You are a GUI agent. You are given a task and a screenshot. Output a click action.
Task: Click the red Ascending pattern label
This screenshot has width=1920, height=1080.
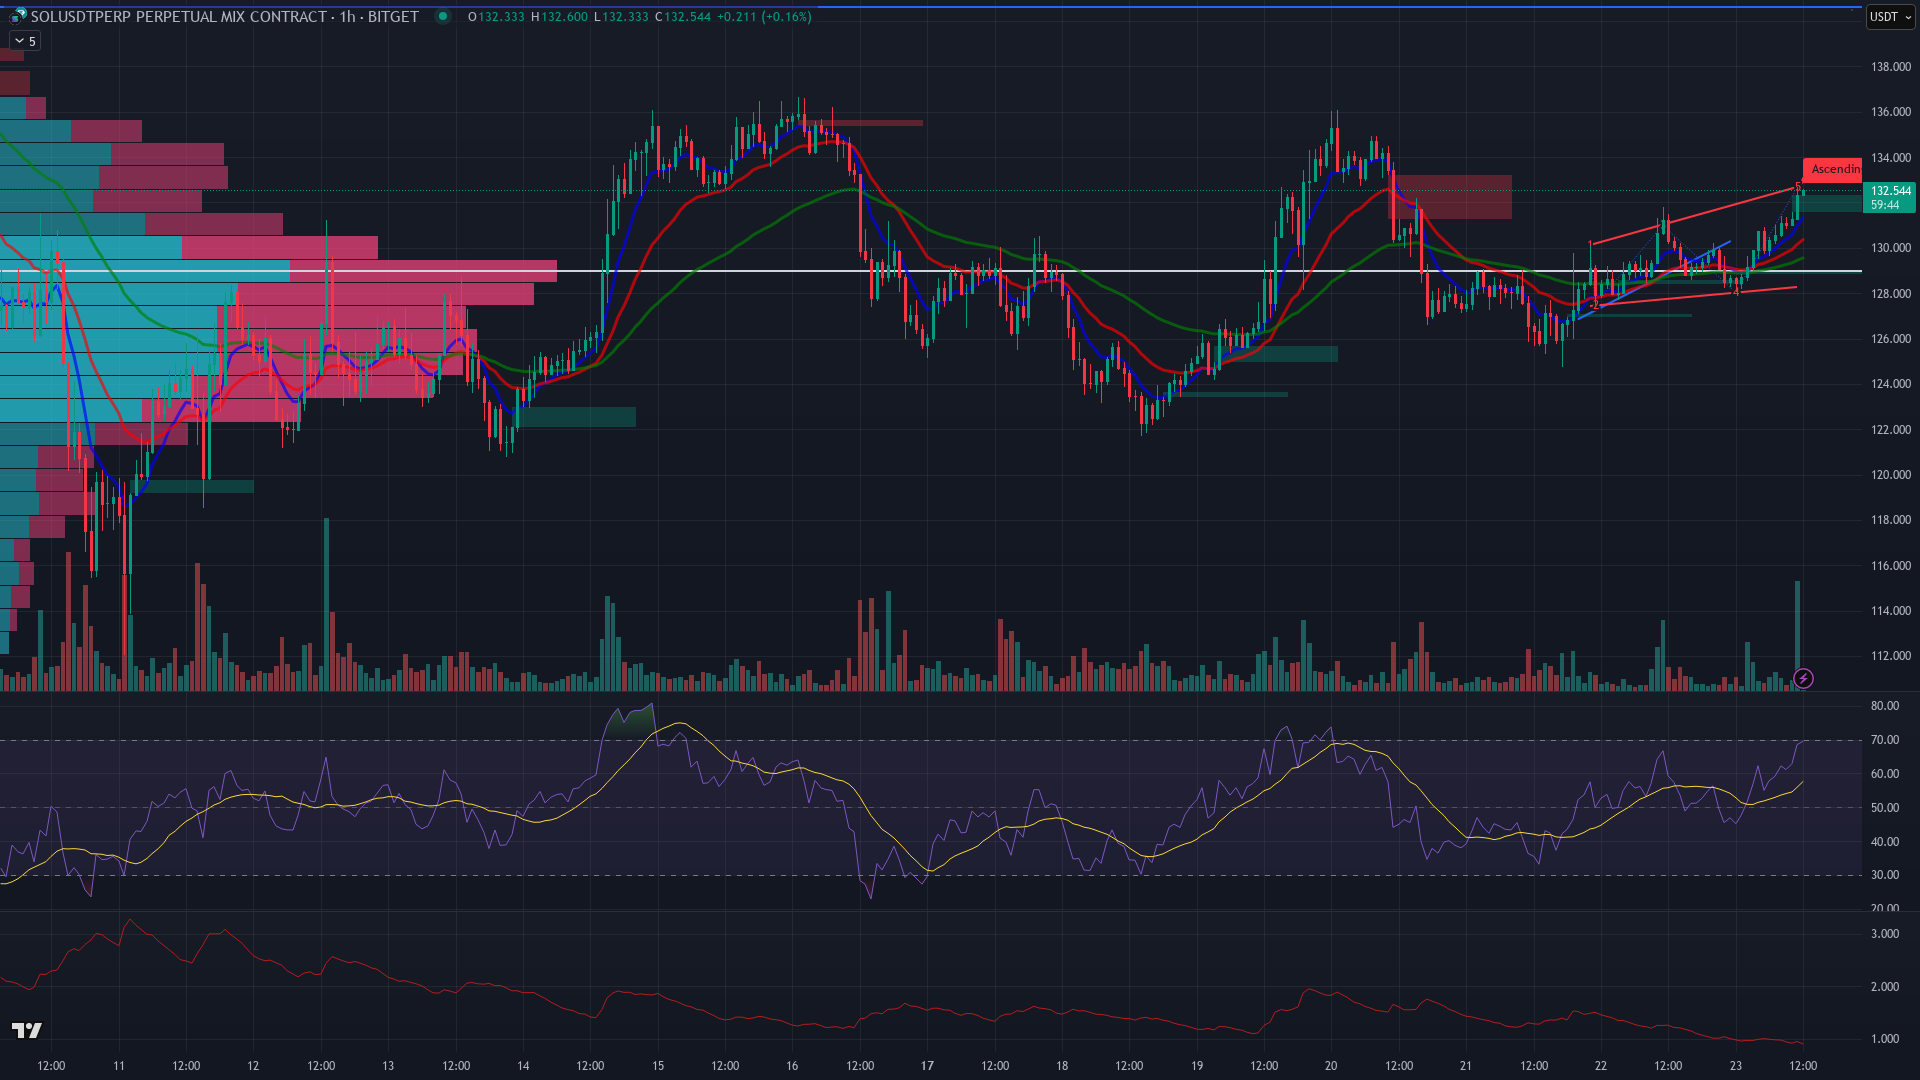point(1832,169)
